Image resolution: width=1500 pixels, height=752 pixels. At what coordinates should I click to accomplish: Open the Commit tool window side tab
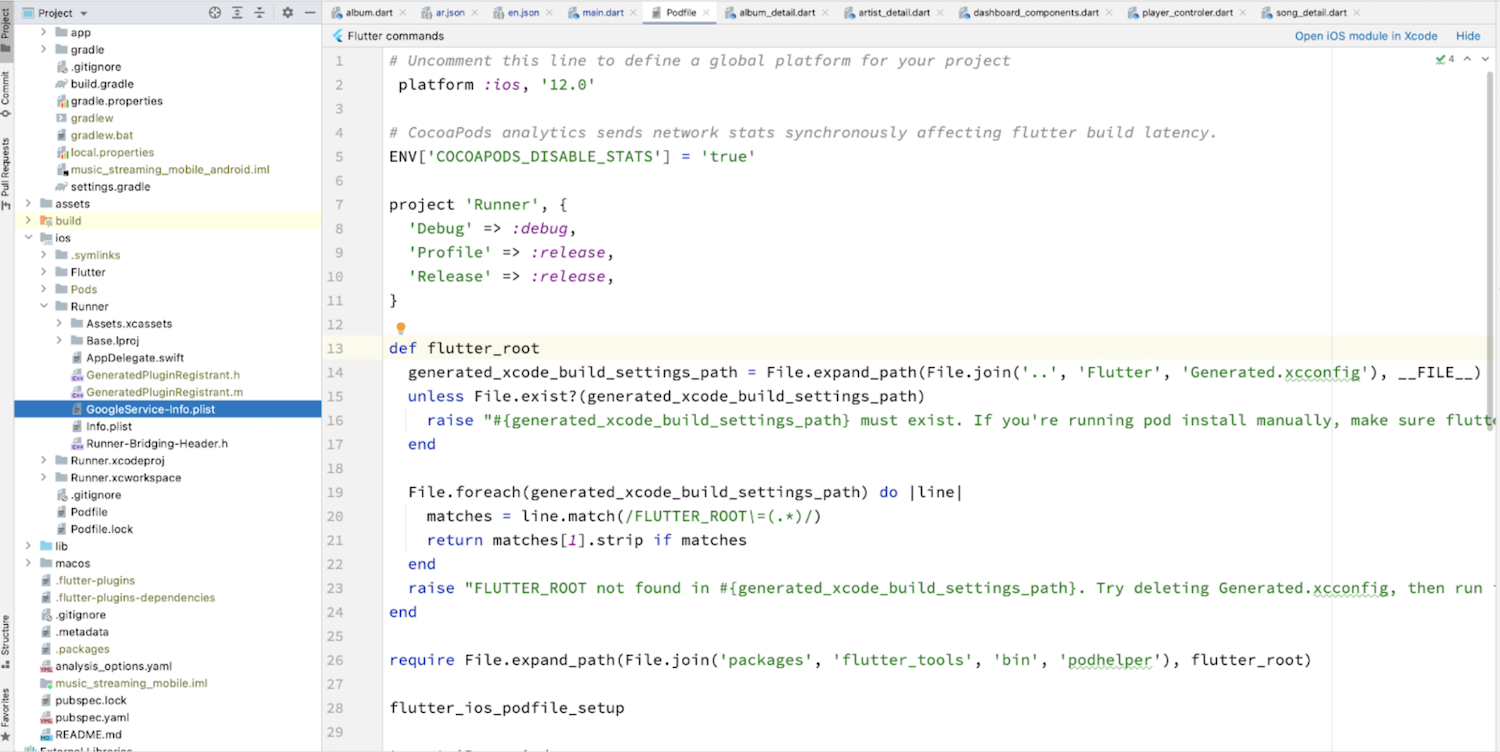[6, 96]
